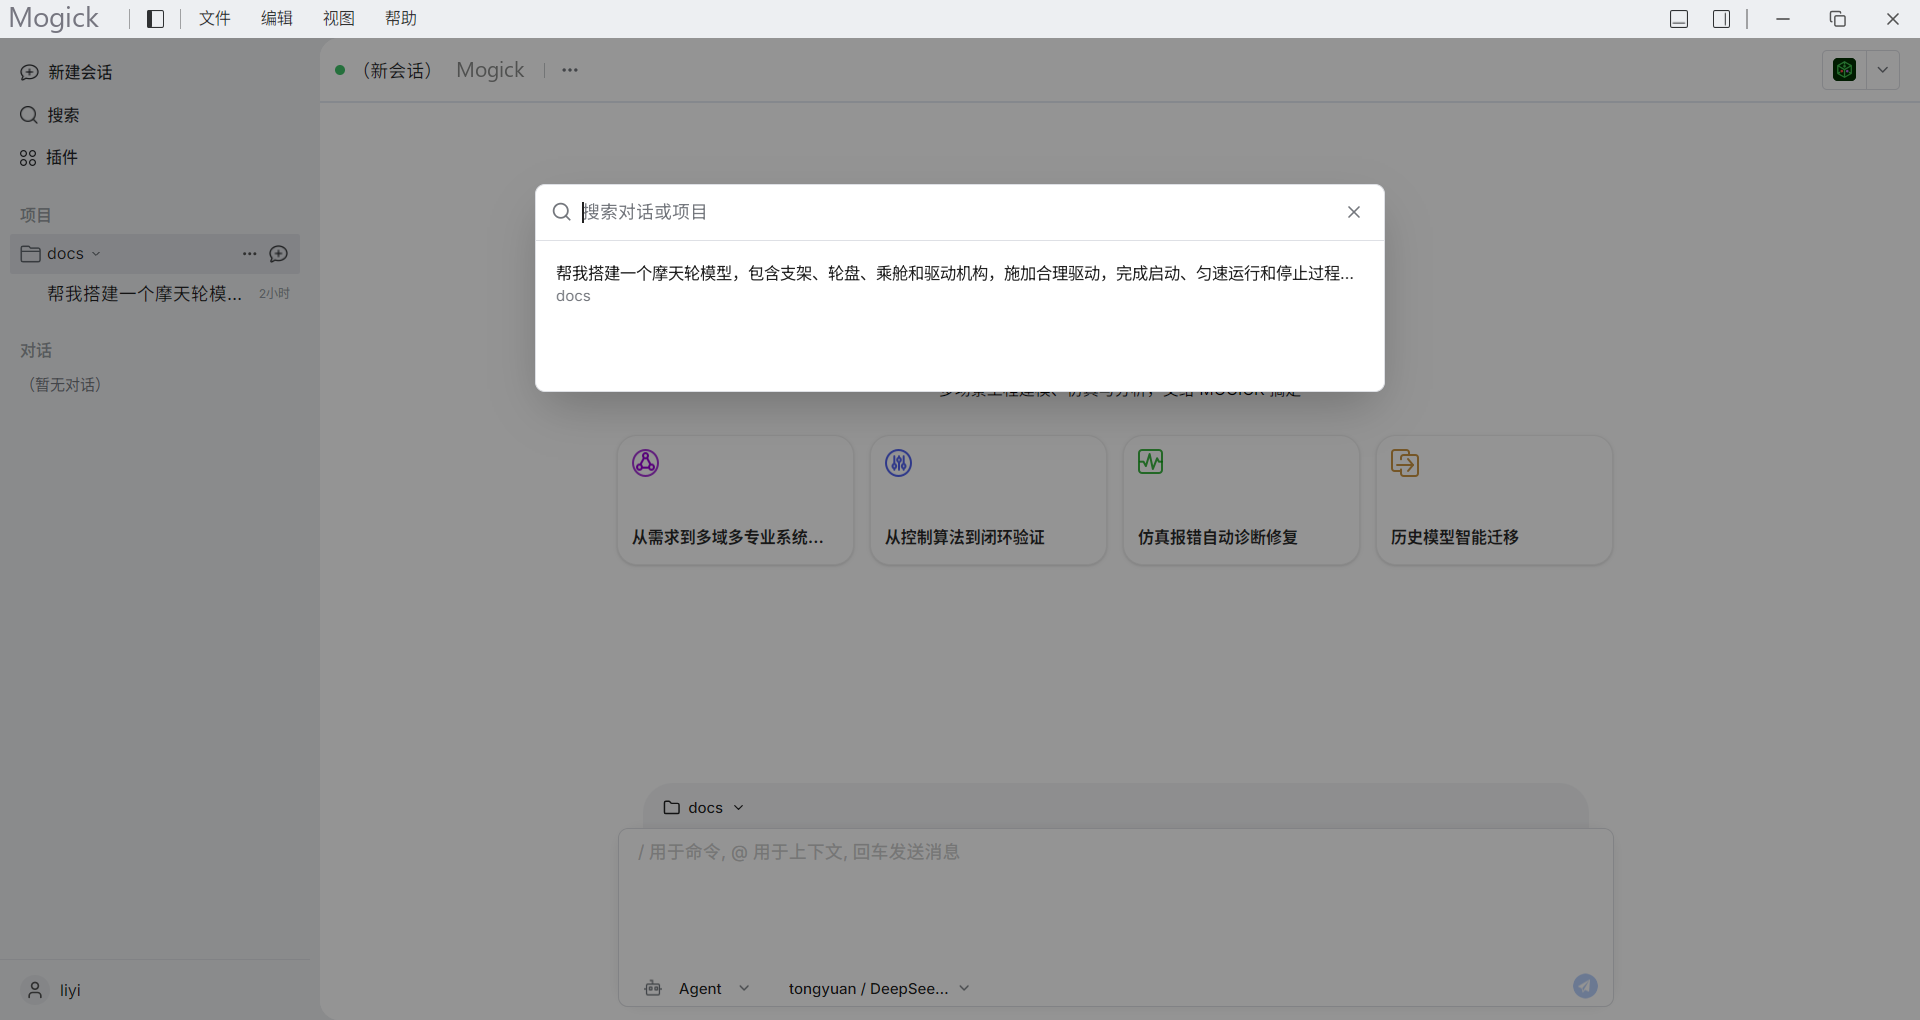The width and height of the screenshot is (1920, 1020).
Task: Click the send message arrow button
Action: (1585, 986)
